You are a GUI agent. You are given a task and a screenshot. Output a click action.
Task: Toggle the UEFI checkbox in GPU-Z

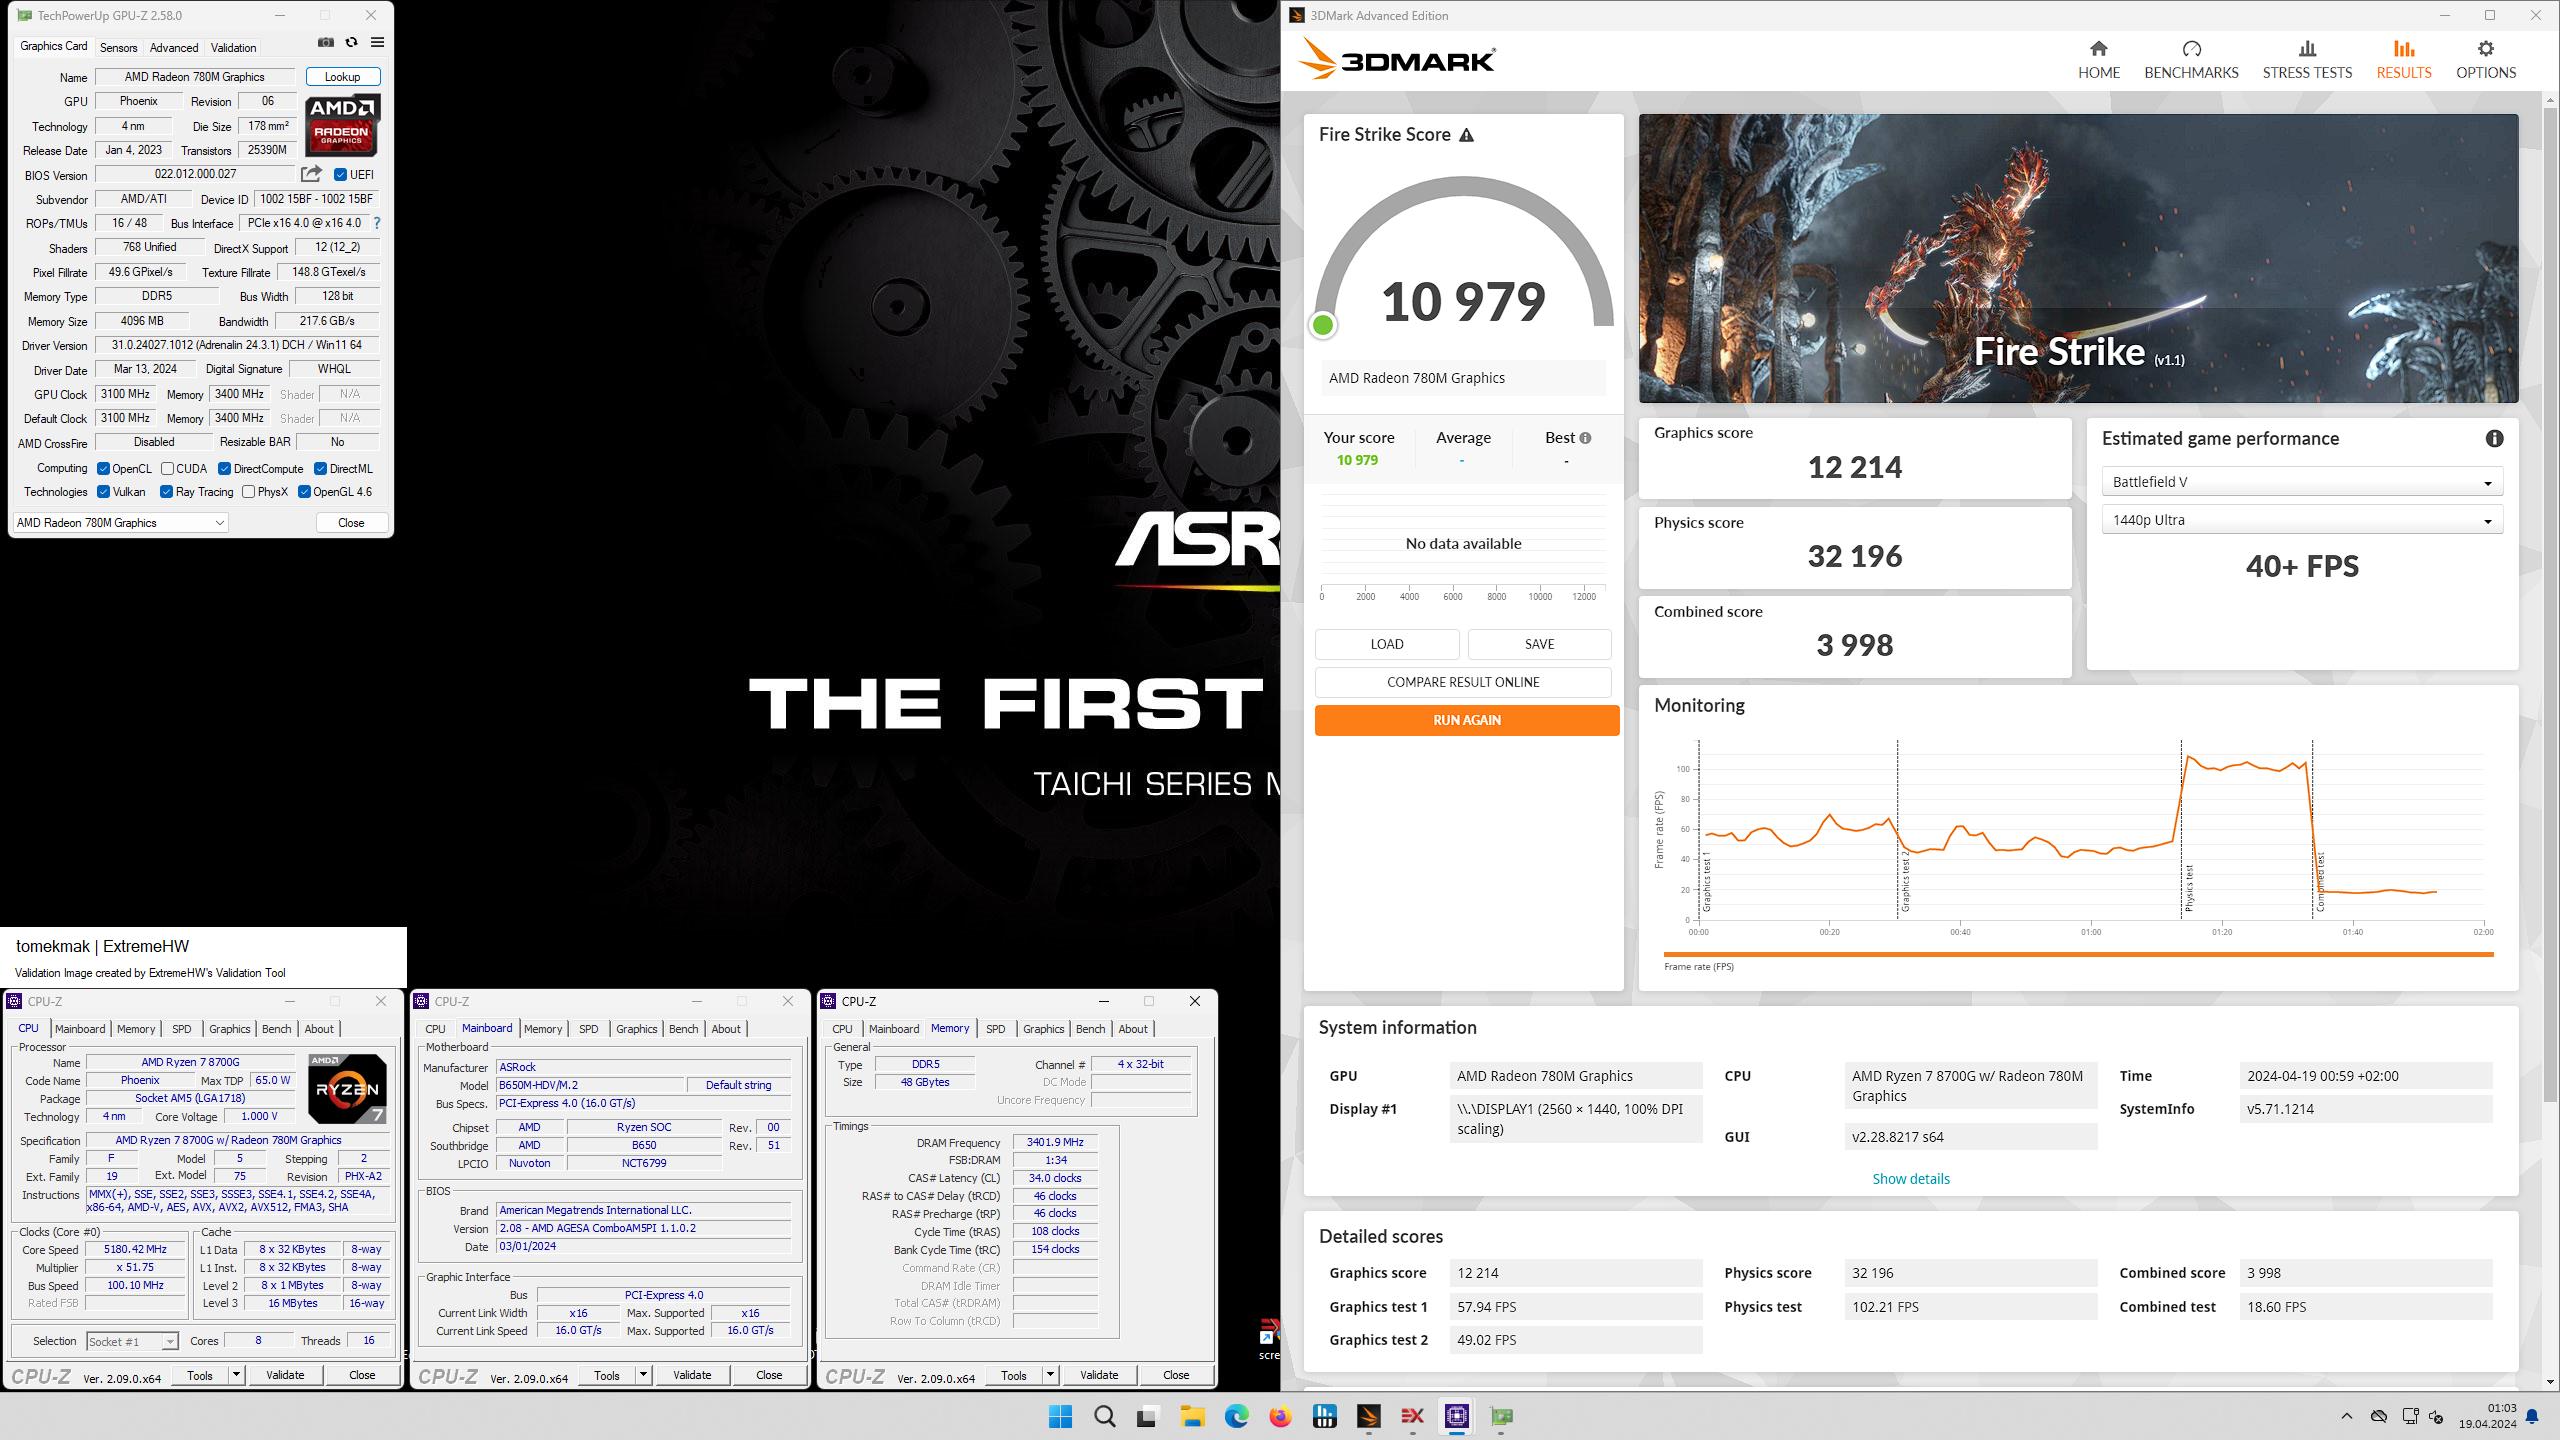(340, 174)
